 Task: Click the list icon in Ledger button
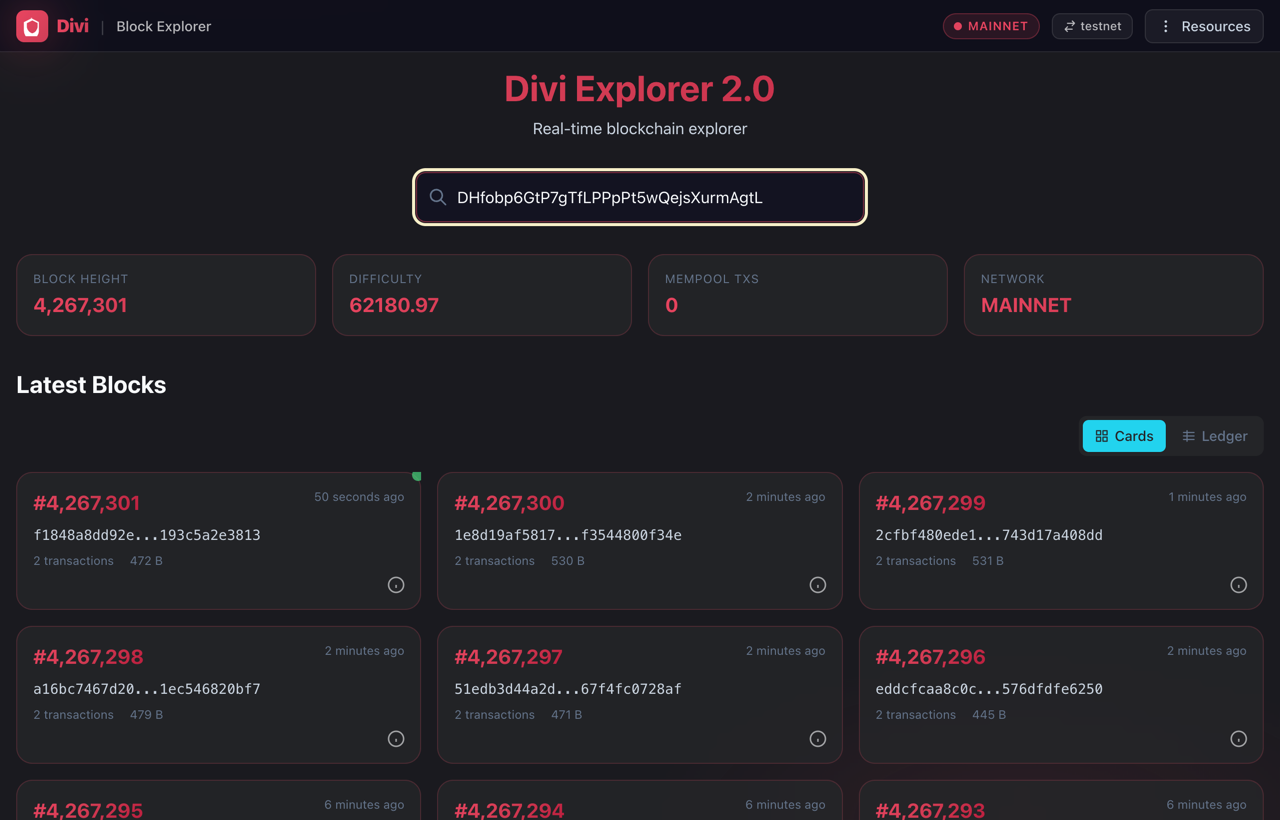pyautogui.click(x=1188, y=436)
